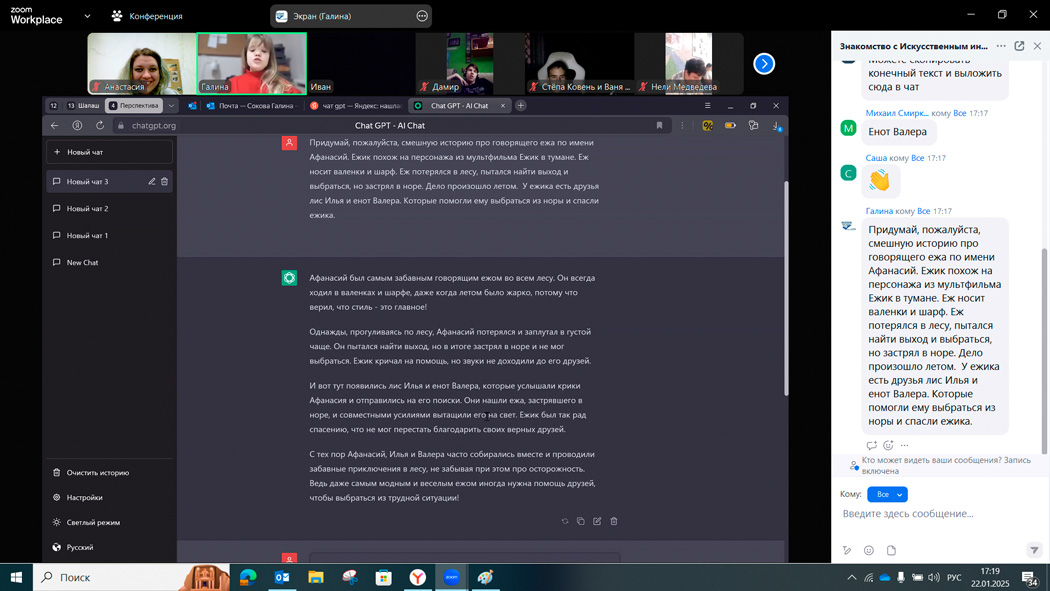Open chat text formatting options
This screenshot has width=1050, height=591.
pyautogui.click(x=847, y=550)
